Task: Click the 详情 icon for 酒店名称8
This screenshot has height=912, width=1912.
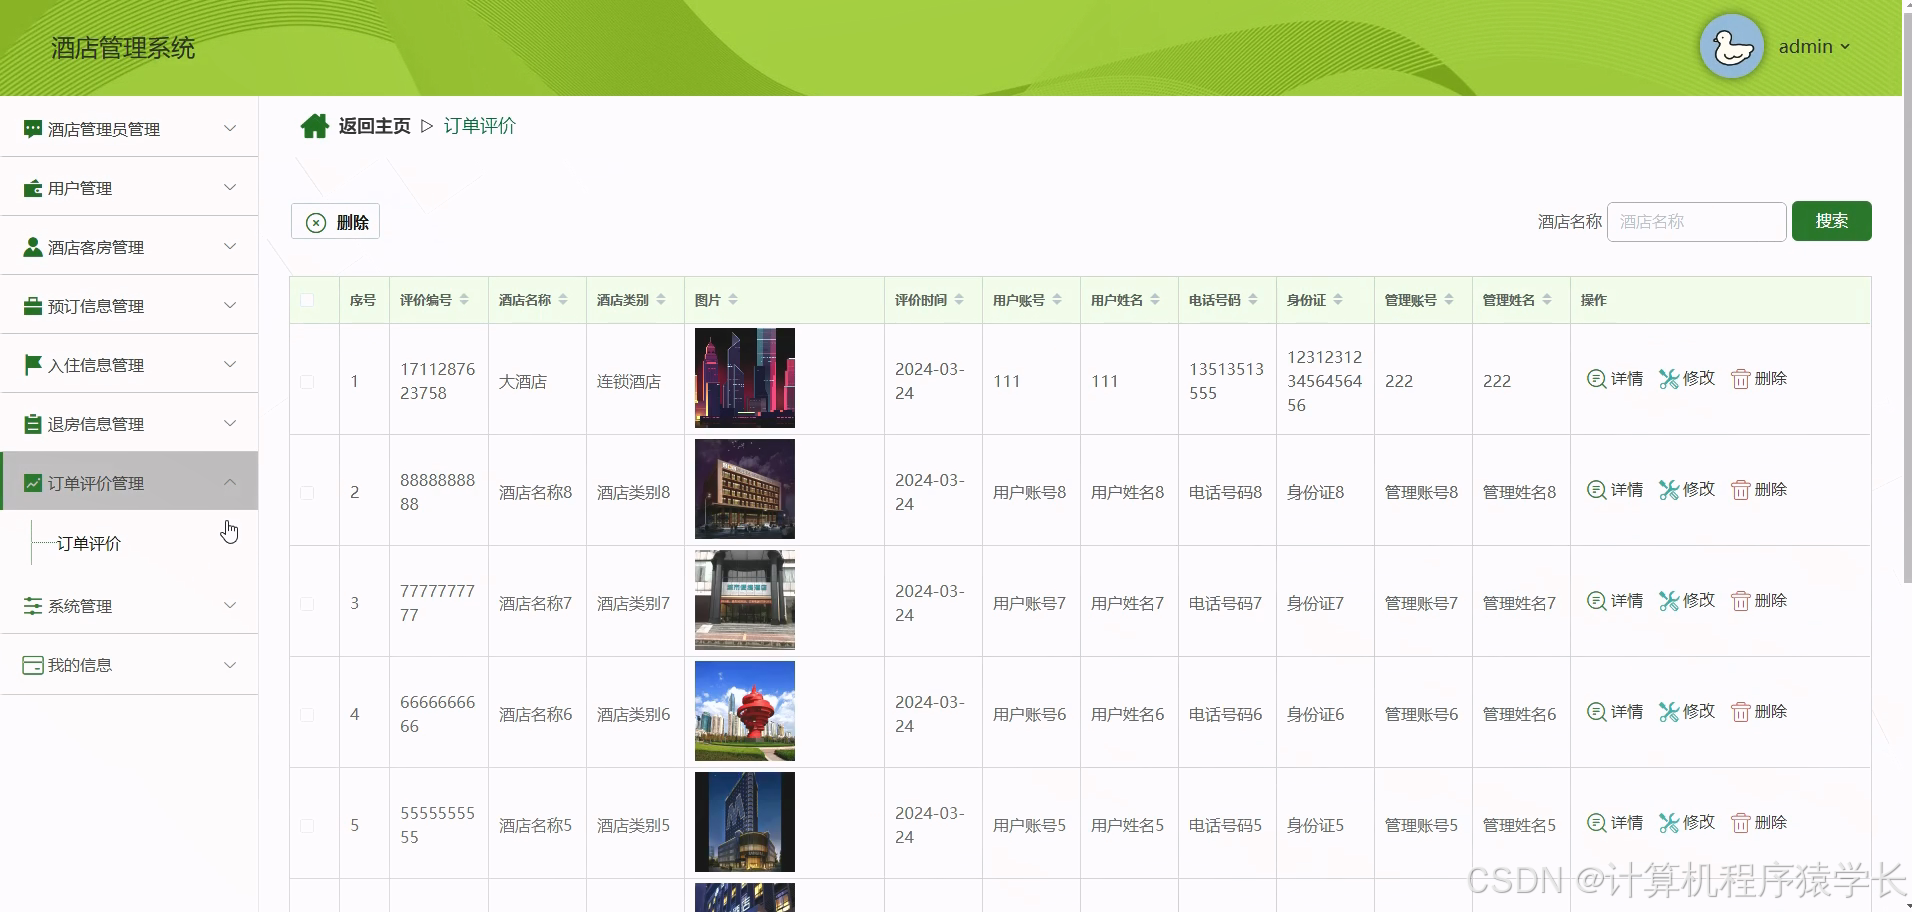Action: (x=1596, y=490)
